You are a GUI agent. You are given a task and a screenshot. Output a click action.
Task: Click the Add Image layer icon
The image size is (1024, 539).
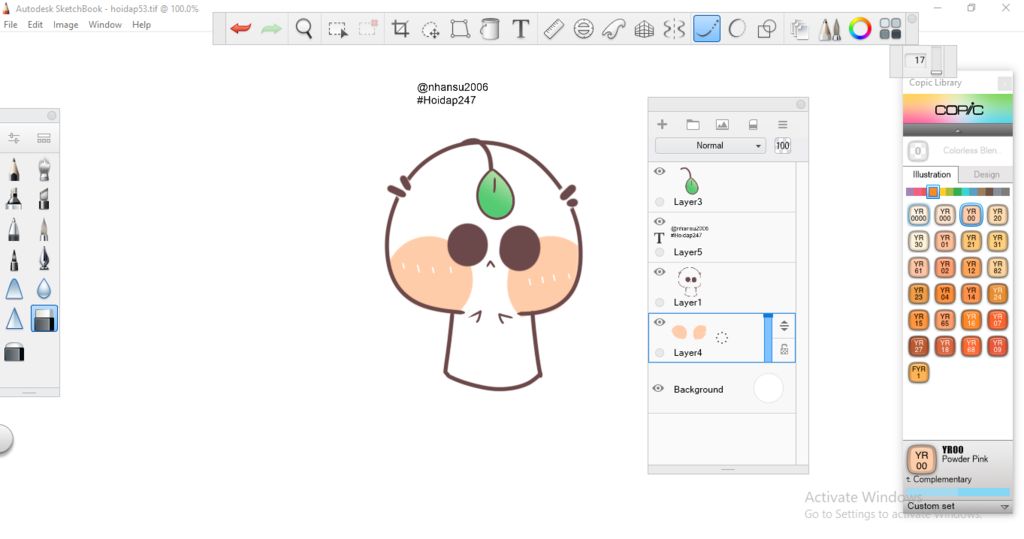[x=722, y=124]
